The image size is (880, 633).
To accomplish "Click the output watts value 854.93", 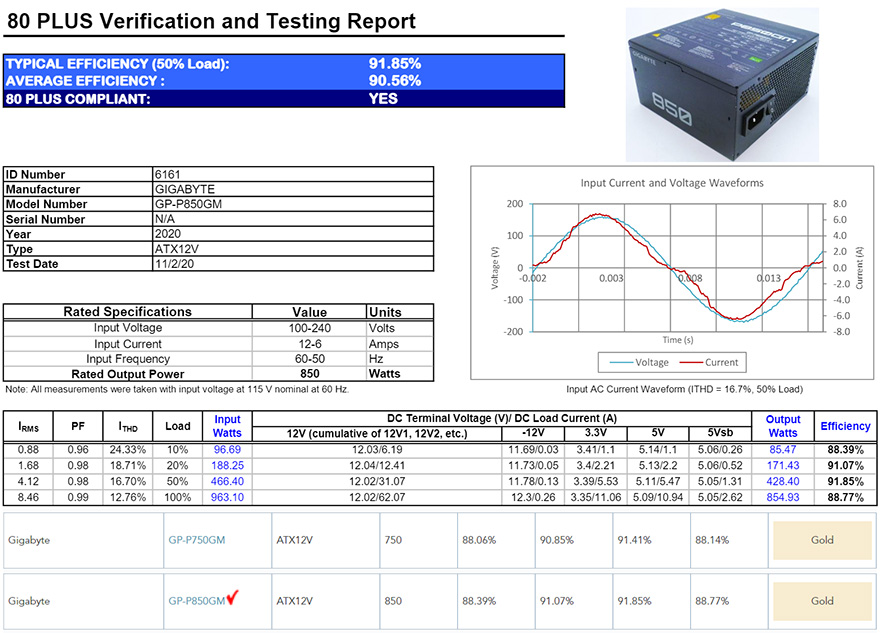I will 783,497.
